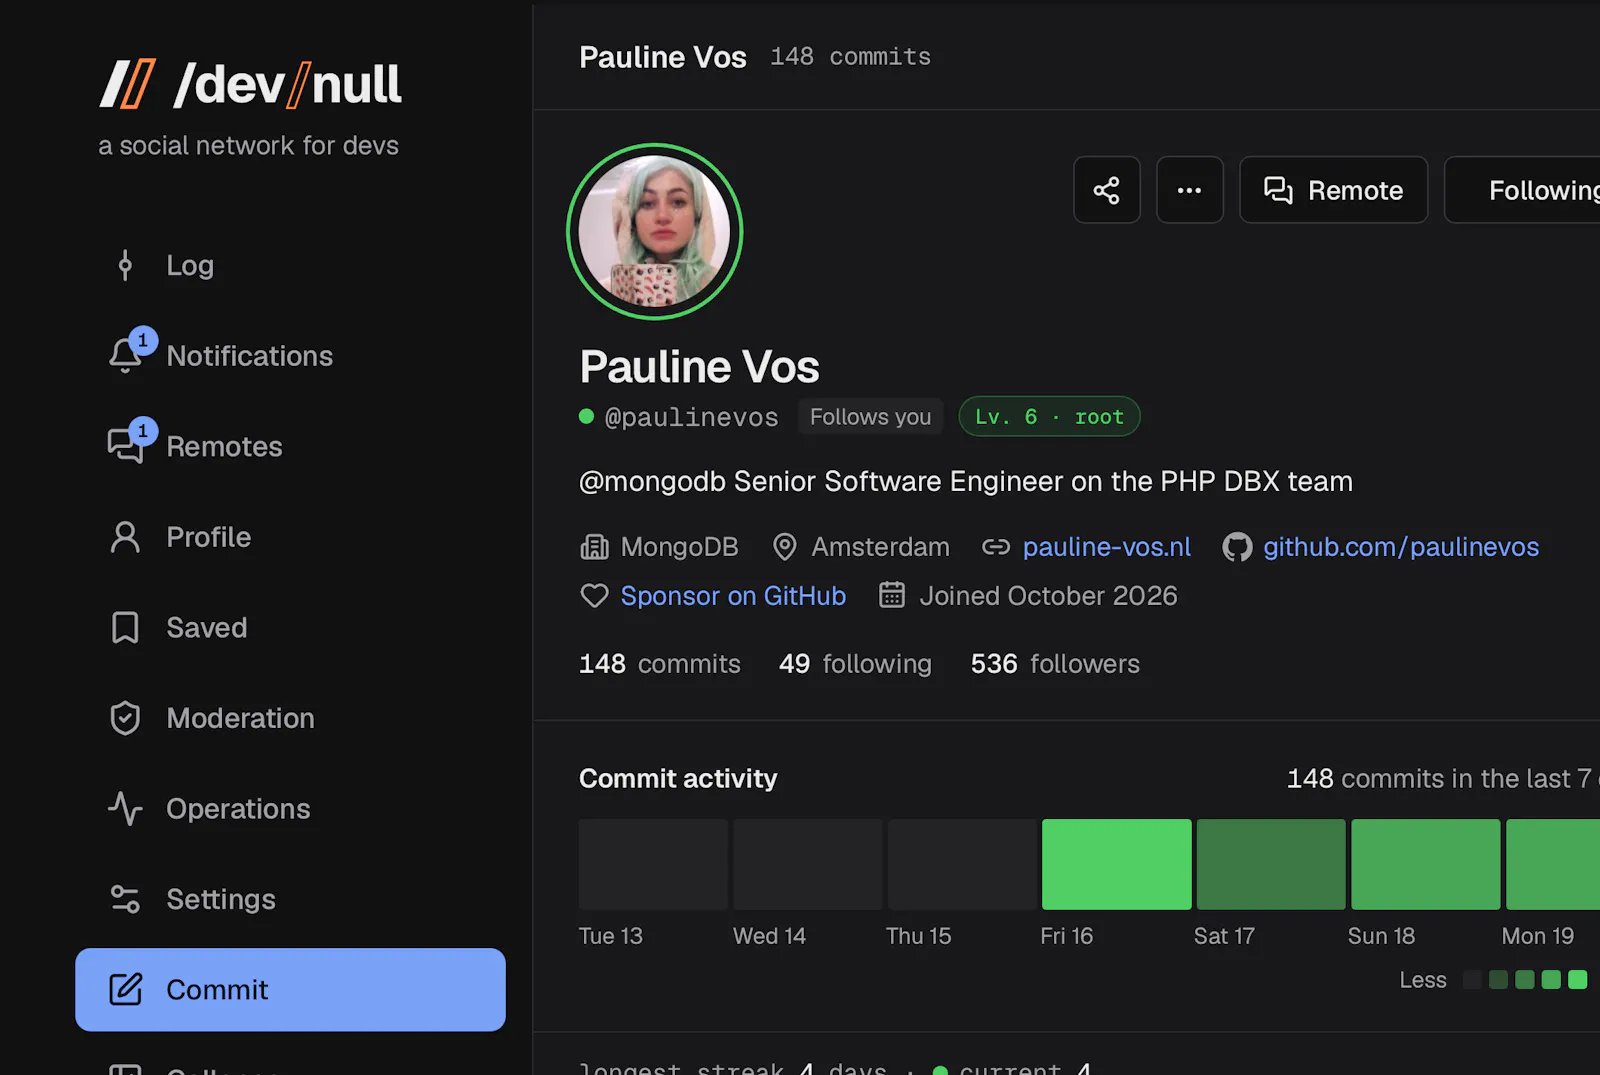The width and height of the screenshot is (1600, 1075).
Task: Click the Saved bookmark icon
Action: pyautogui.click(x=125, y=628)
